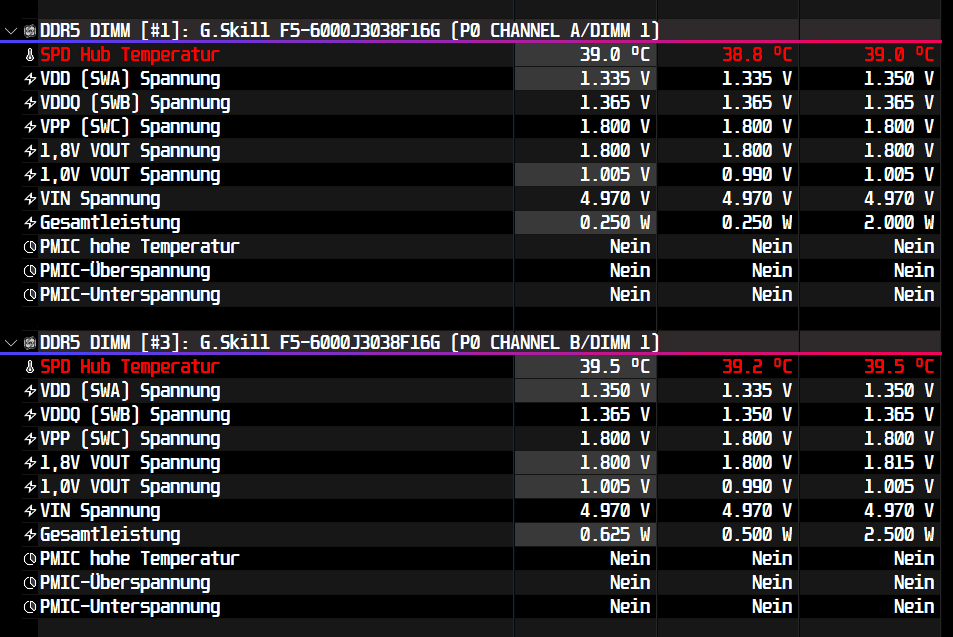Select '1,0V VOUT Spannung' label under DIMM [#3]

[x=130, y=487]
